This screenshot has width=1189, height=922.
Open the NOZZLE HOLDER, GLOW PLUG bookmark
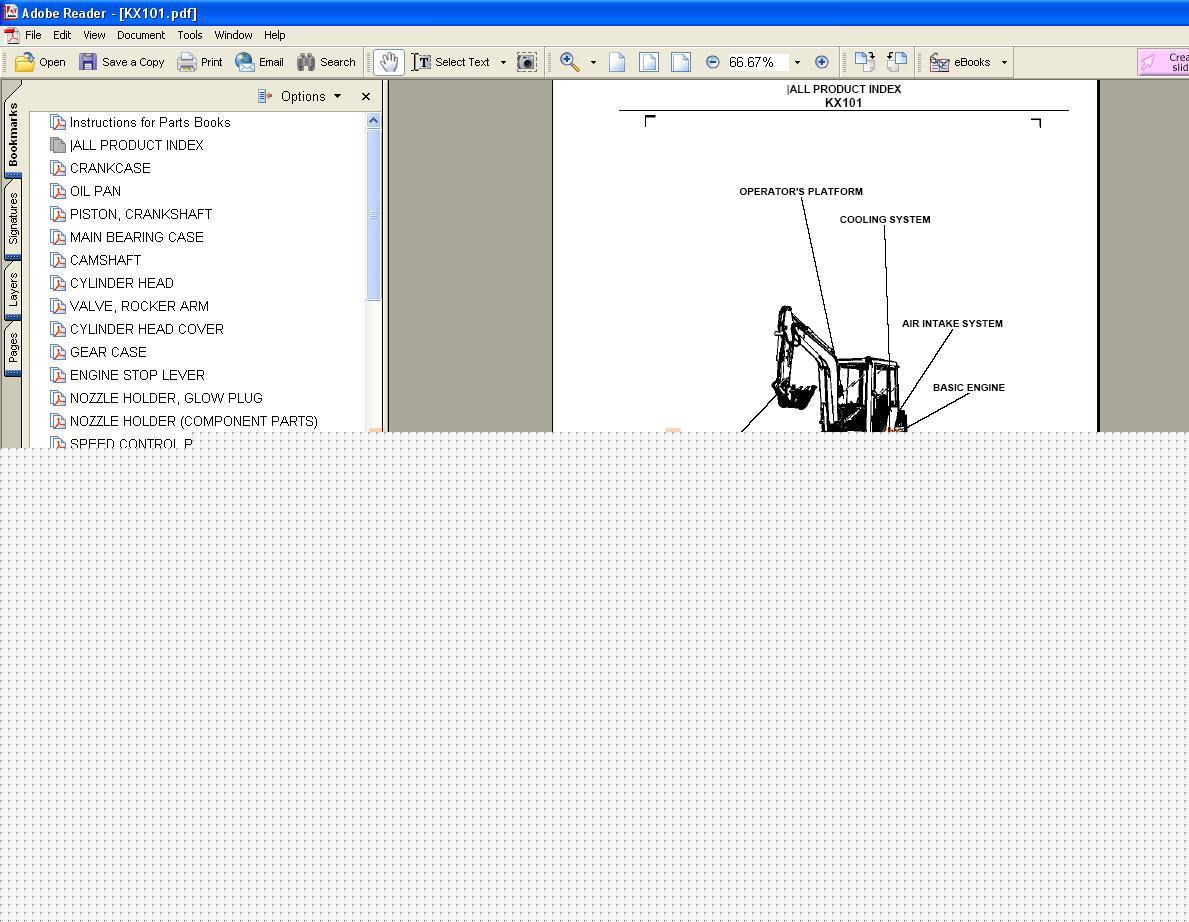point(166,398)
